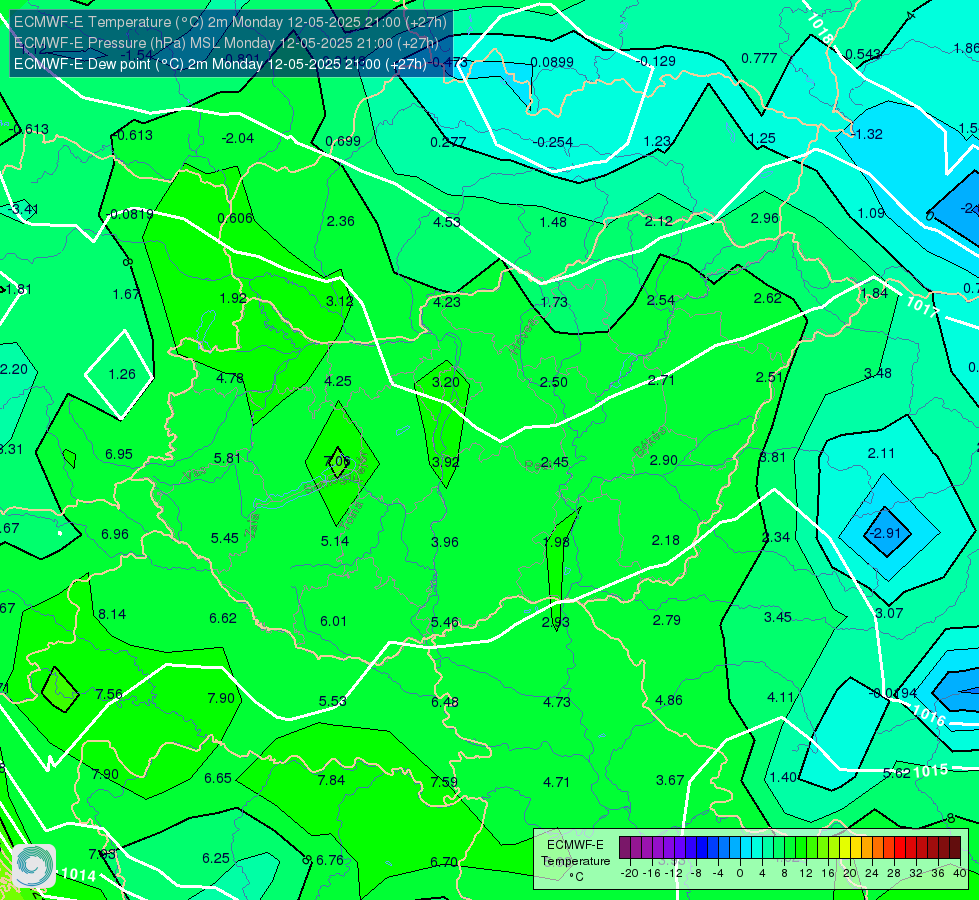Click the 3.67 value
This screenshot has height=900, width=979.
(670, 780)
